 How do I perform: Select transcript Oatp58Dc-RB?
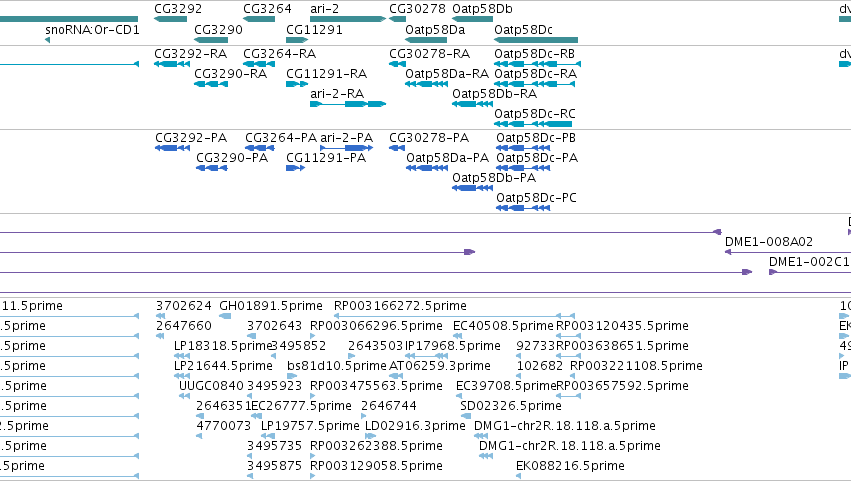click(534, 54)
